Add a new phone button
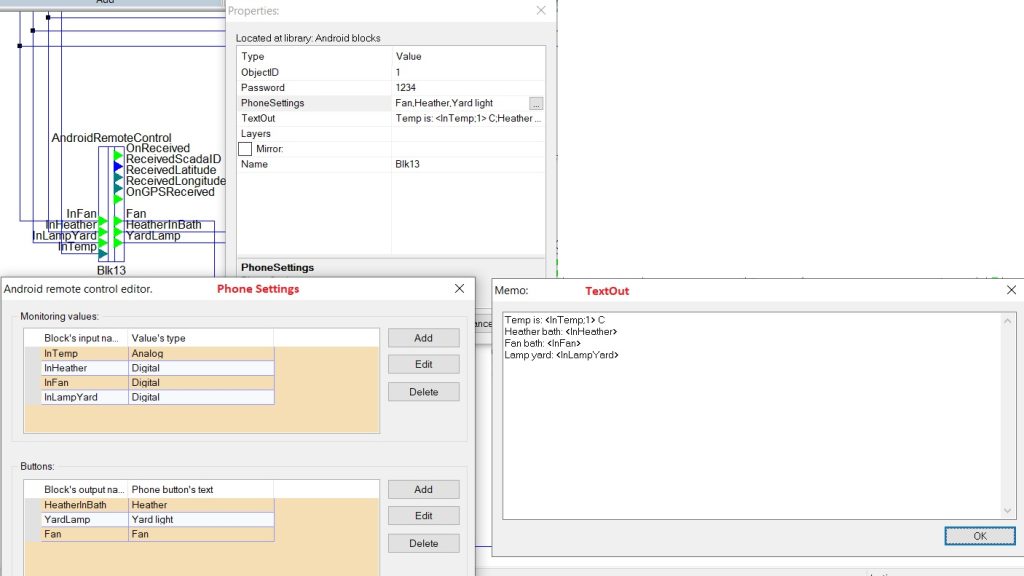Screen dimensions: 1024x576 point(423,489)
